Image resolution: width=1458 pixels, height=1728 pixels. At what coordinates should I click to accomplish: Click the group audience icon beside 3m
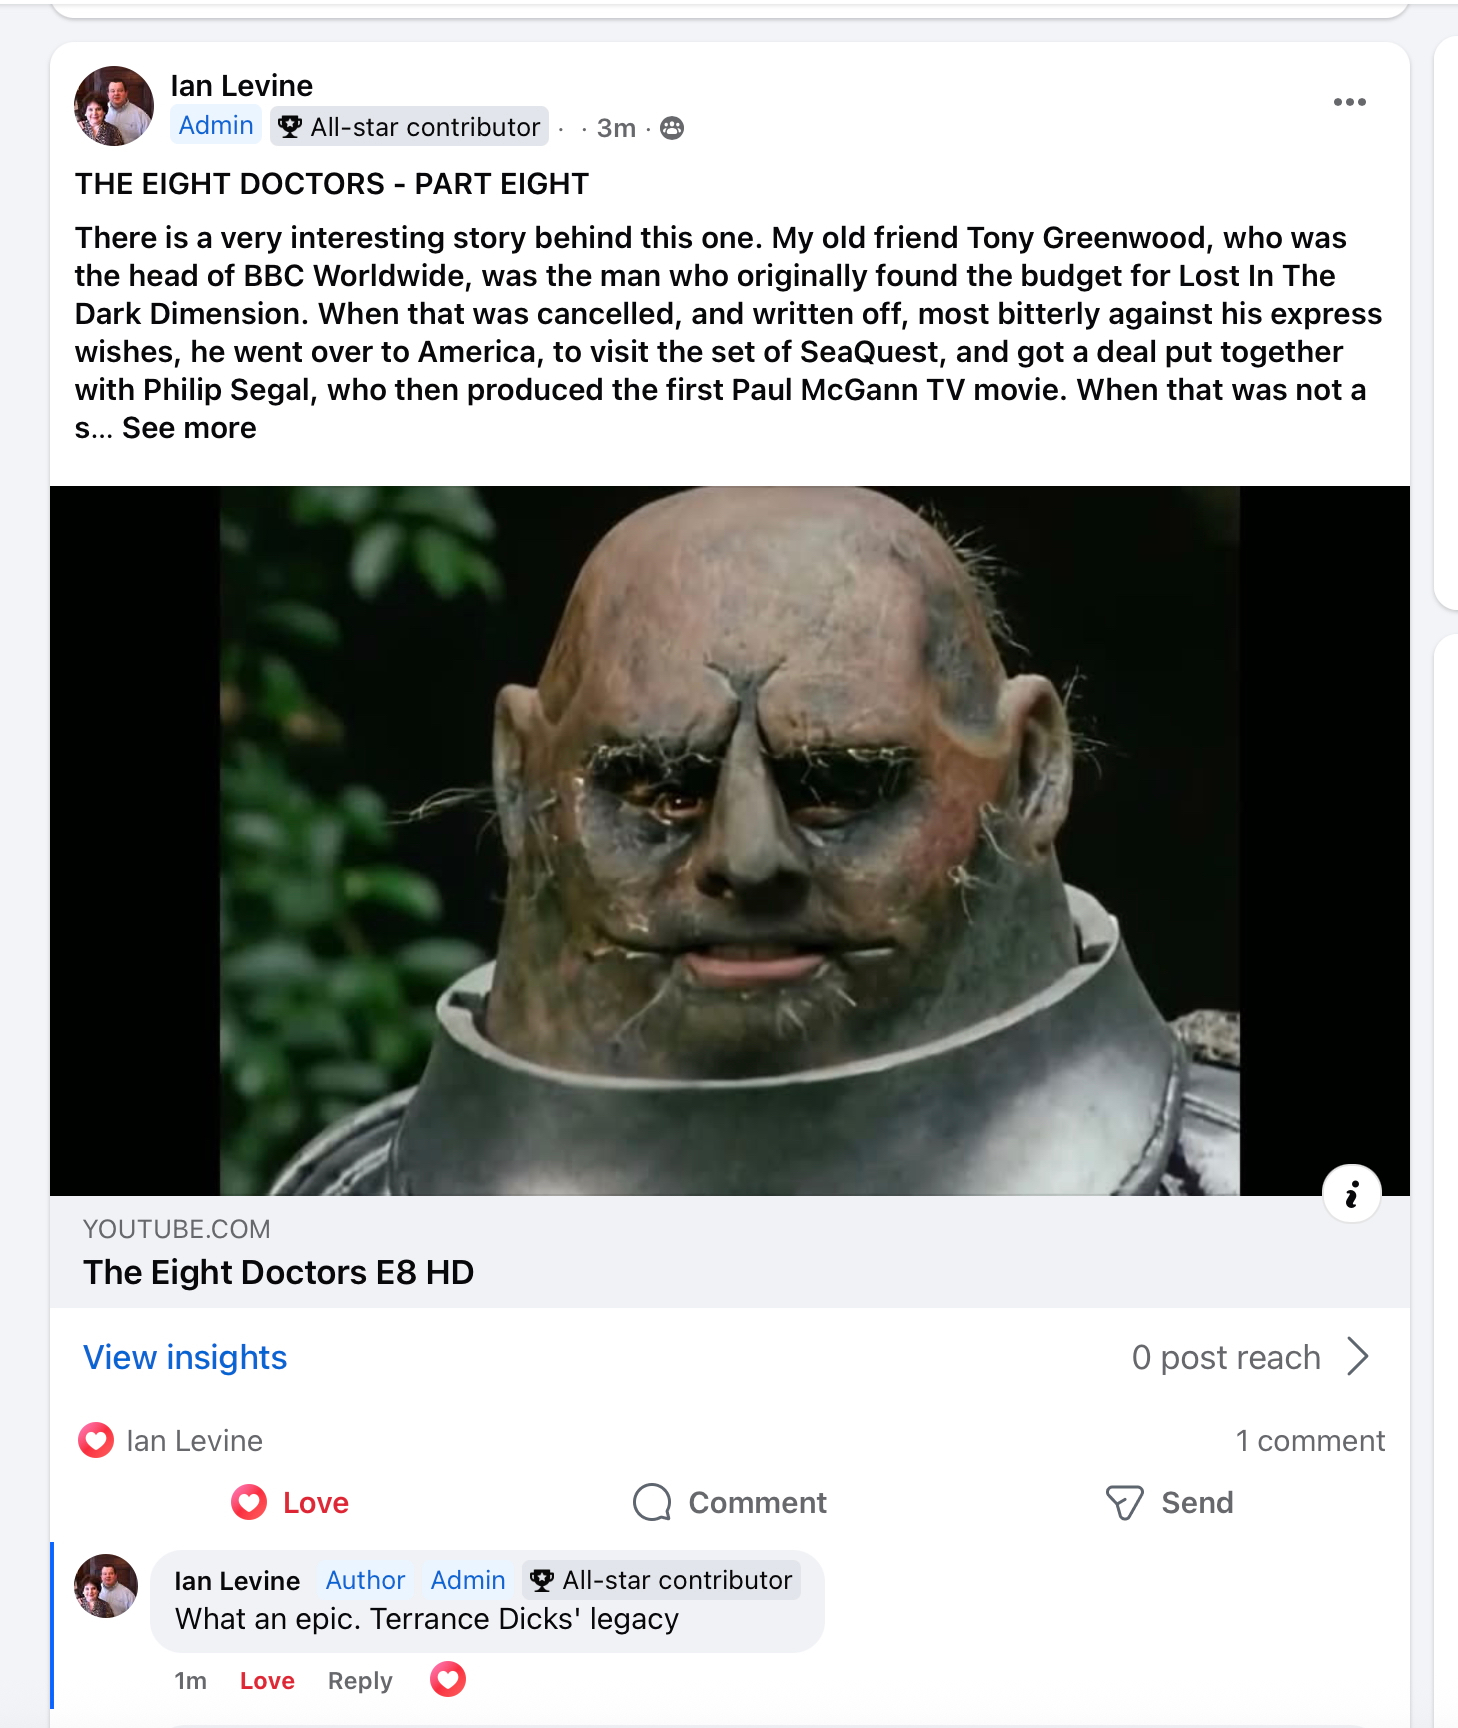(672, 128)
